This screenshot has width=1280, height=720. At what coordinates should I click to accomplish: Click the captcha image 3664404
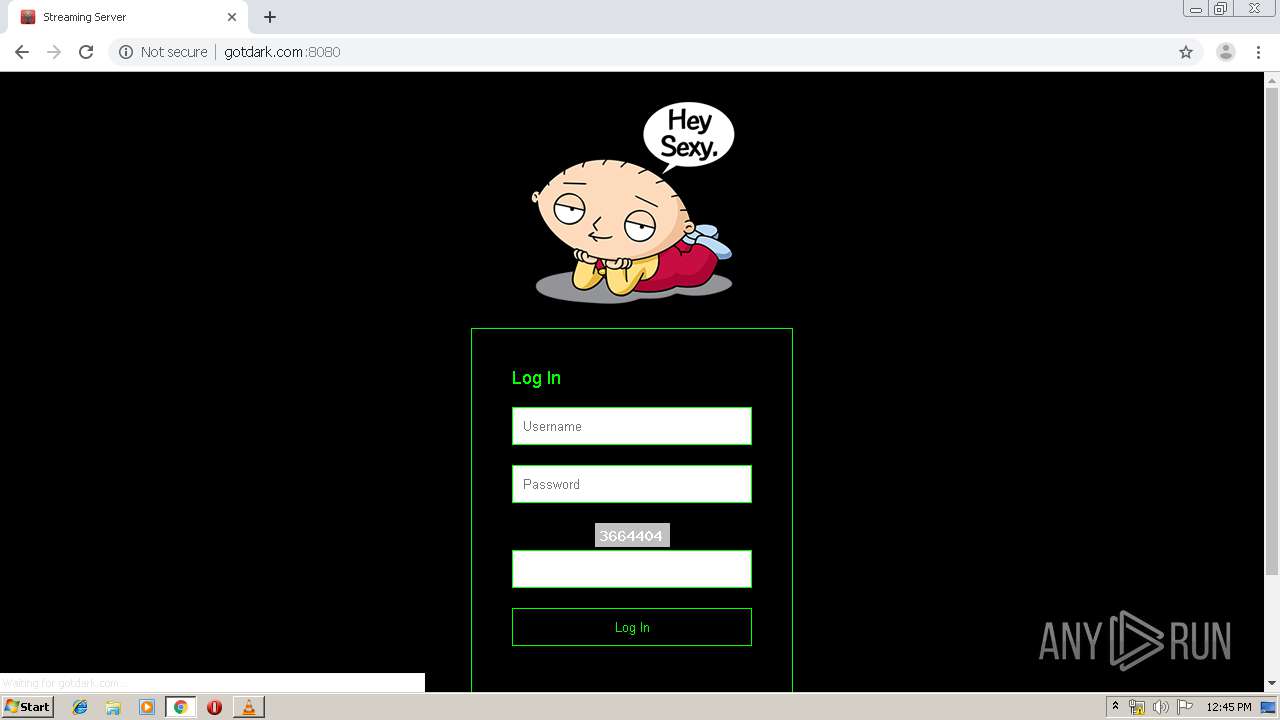click(x=632, y=536)
